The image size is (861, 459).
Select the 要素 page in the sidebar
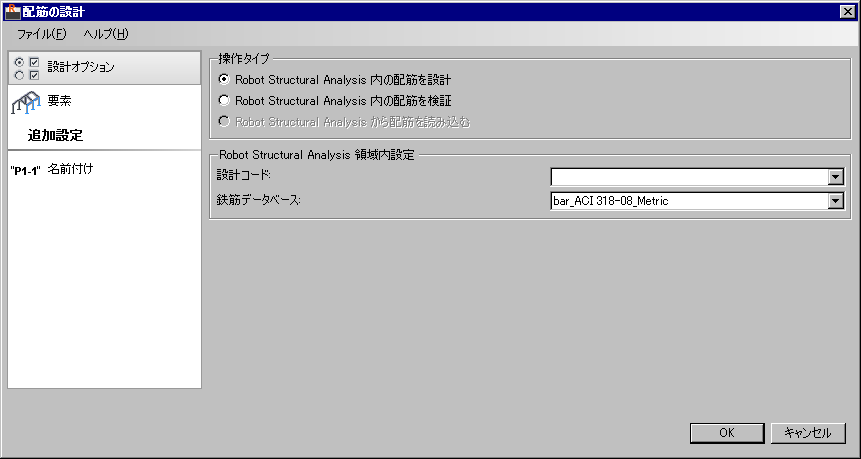[x=104, y=102]
